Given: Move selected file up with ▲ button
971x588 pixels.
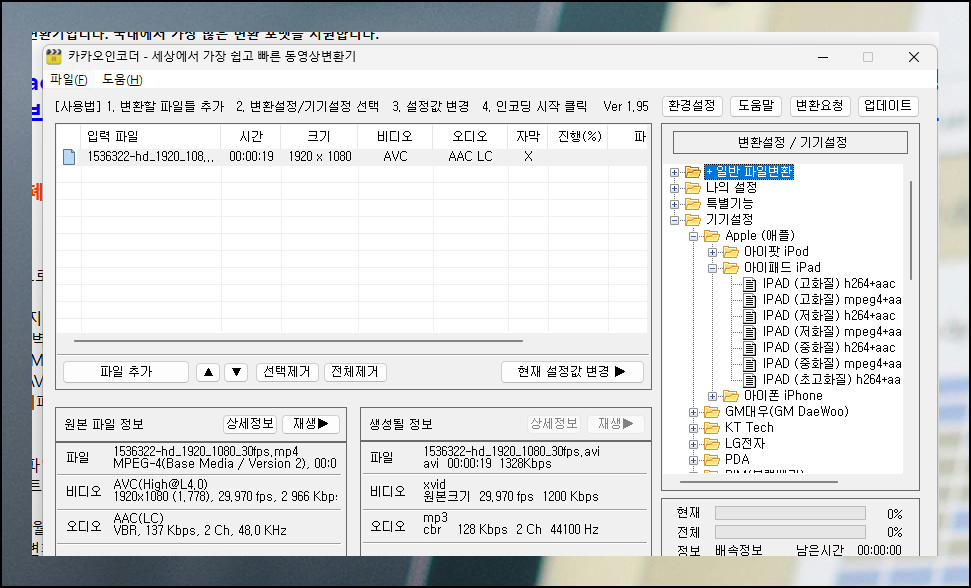Looking at the screenshot, I should click(208, 372).
